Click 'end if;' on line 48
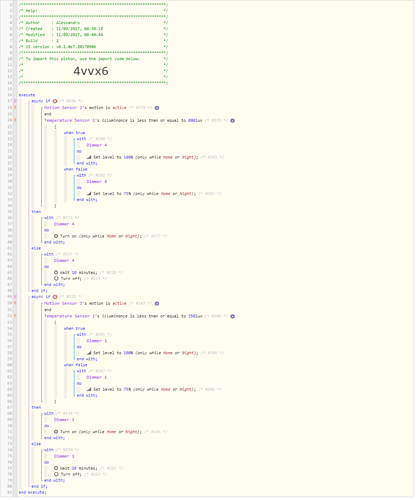This screenshot has height=500, width=416. (40, 291)
